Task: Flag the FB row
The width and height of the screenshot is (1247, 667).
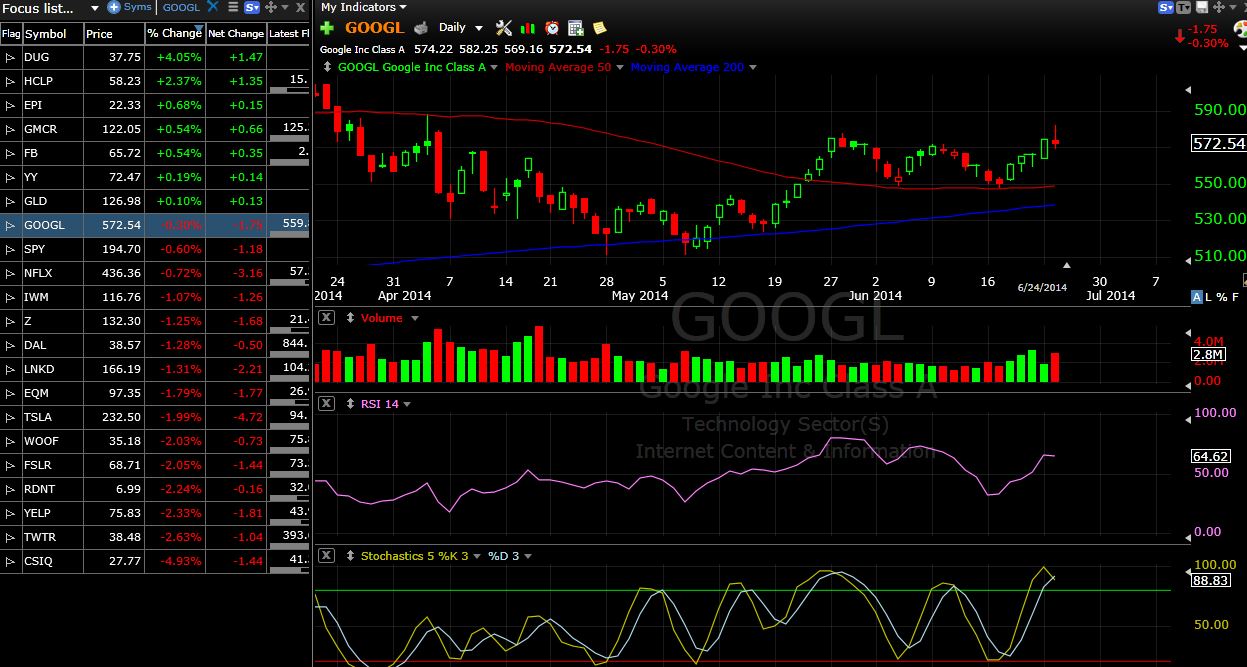Action: click(x=10, y=153)
